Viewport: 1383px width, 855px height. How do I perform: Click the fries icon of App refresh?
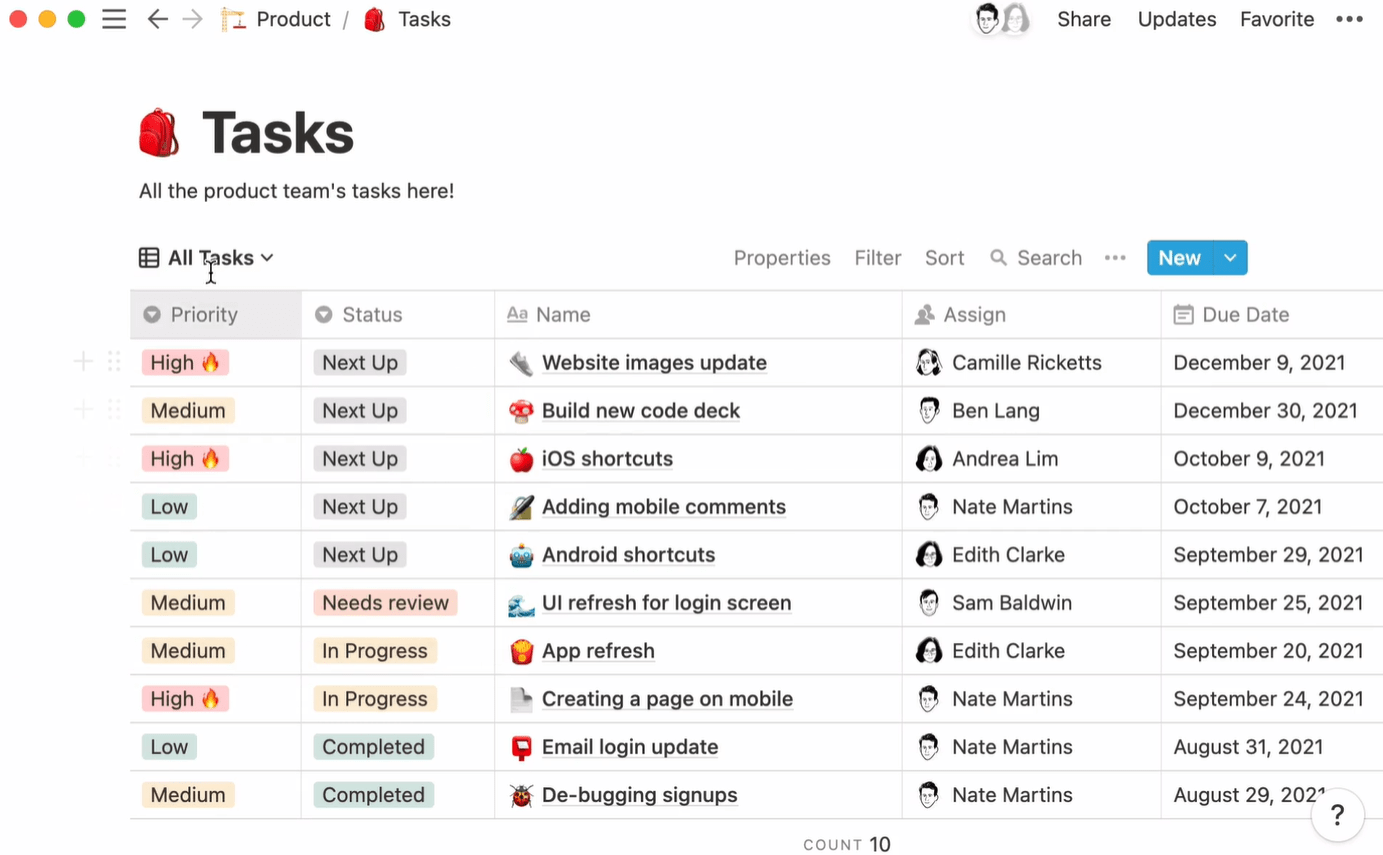(x=521, y=651)
